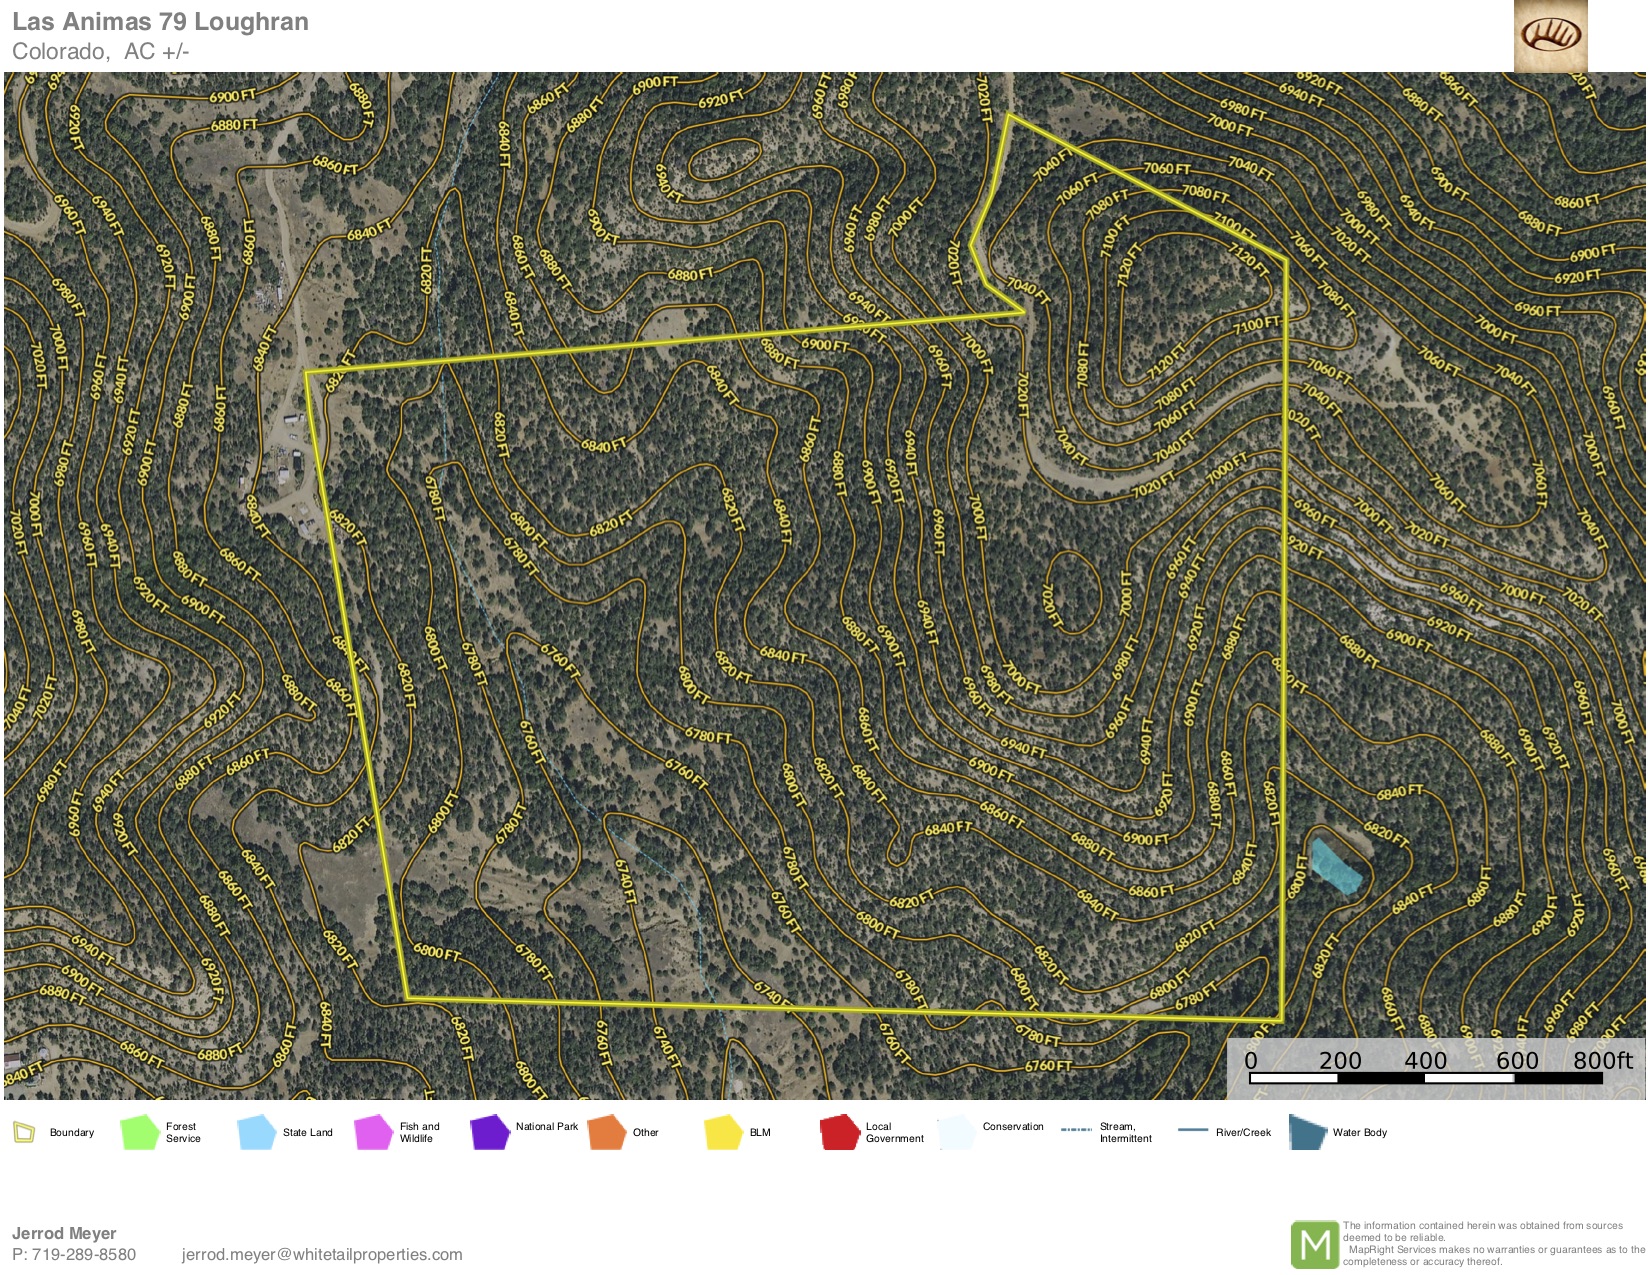The height and width of the screenshot is (1275, 1650).
Task: Click the Boundary legend icon
Action: coord(24,1132)
